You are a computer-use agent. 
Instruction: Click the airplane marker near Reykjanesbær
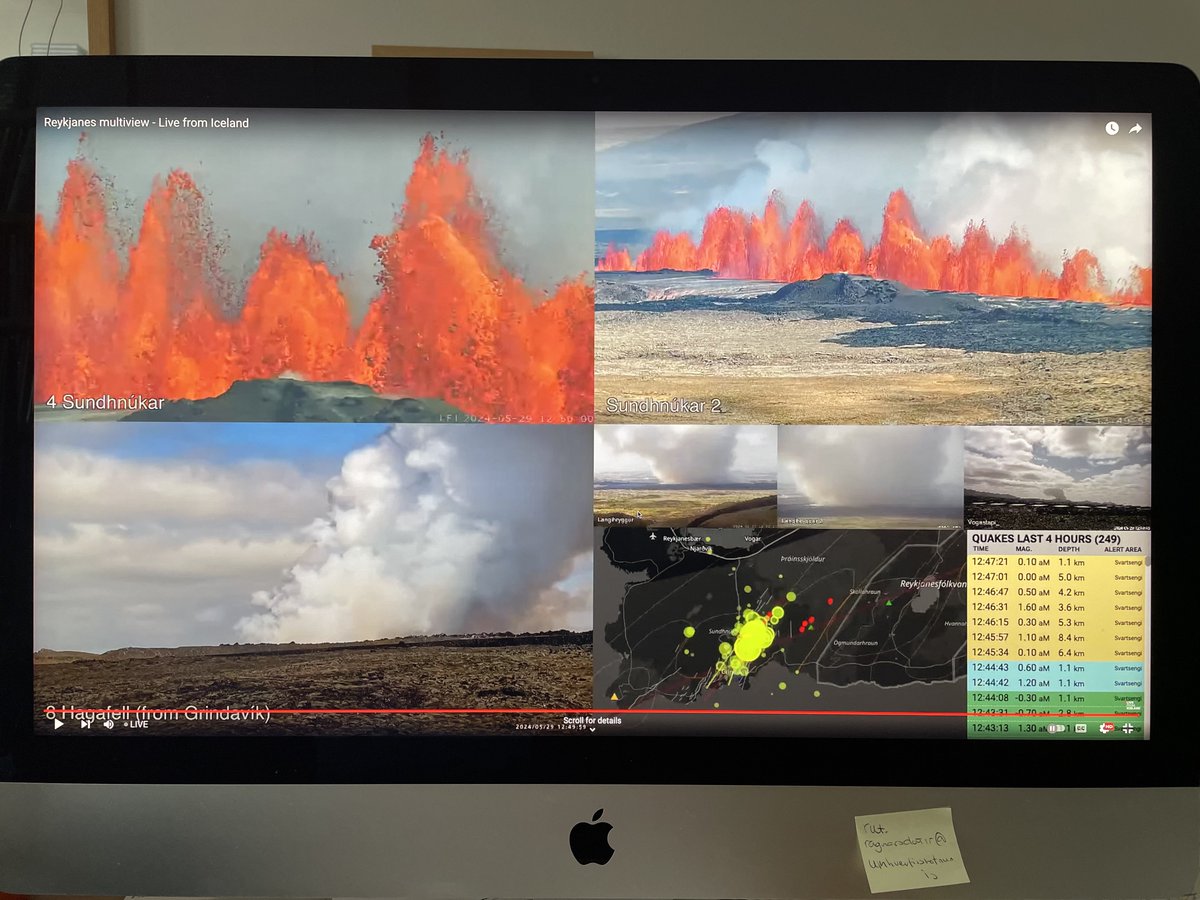(653, 536)
